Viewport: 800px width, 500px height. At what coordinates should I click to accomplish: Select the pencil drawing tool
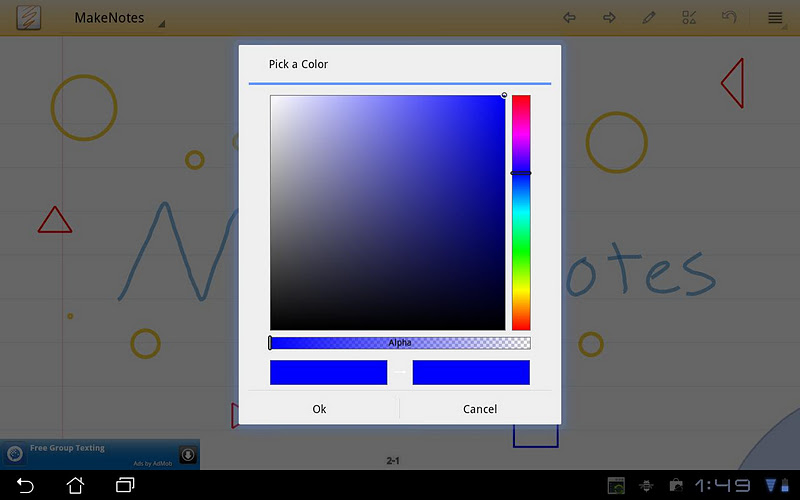[x=649, y=18]
